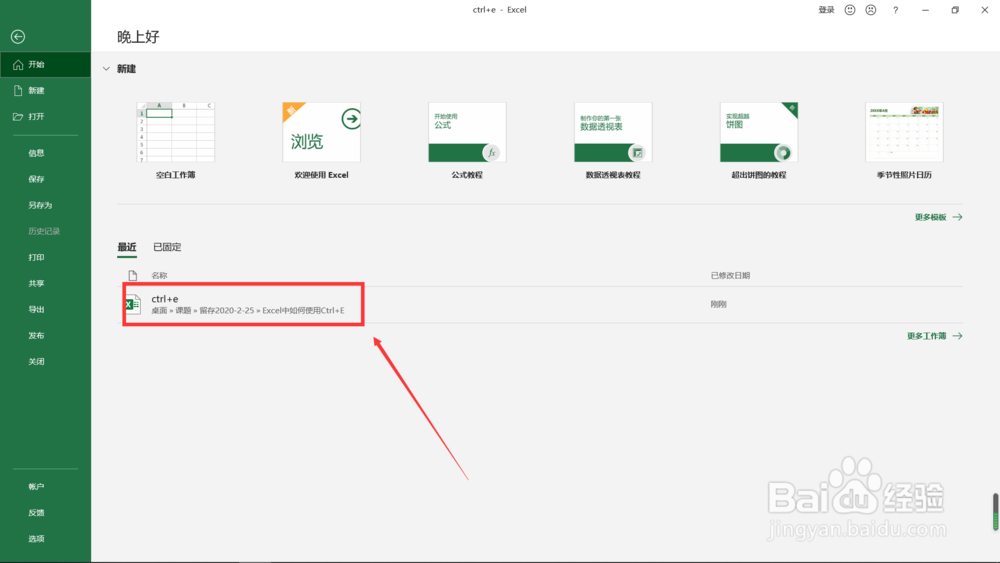Select 历史记录 in the sidebar
Screen dimensions: 1000x563
coord(45,231)
